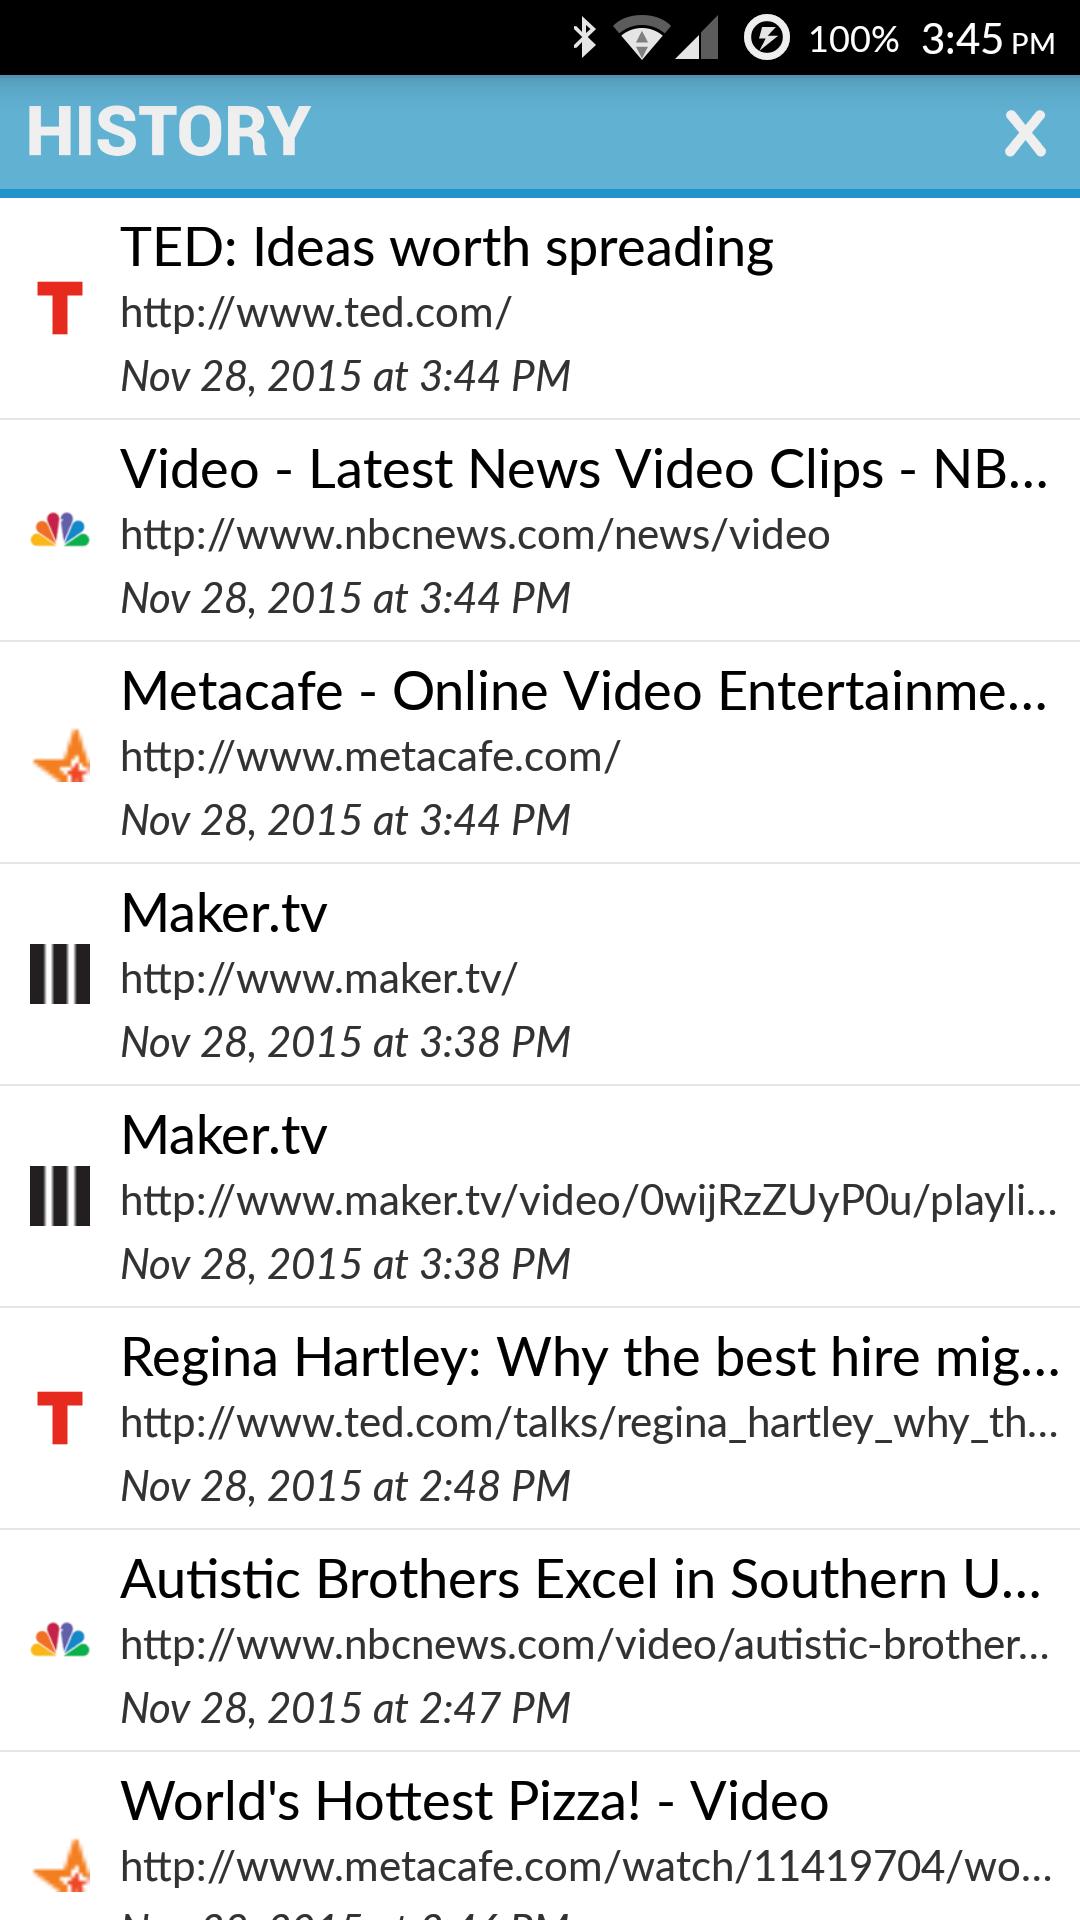This screenshot has height=1920, width=1080.
Task: Tap the timestamp under the http://www.maker.tv/ URL
Action: (345, 1043)
